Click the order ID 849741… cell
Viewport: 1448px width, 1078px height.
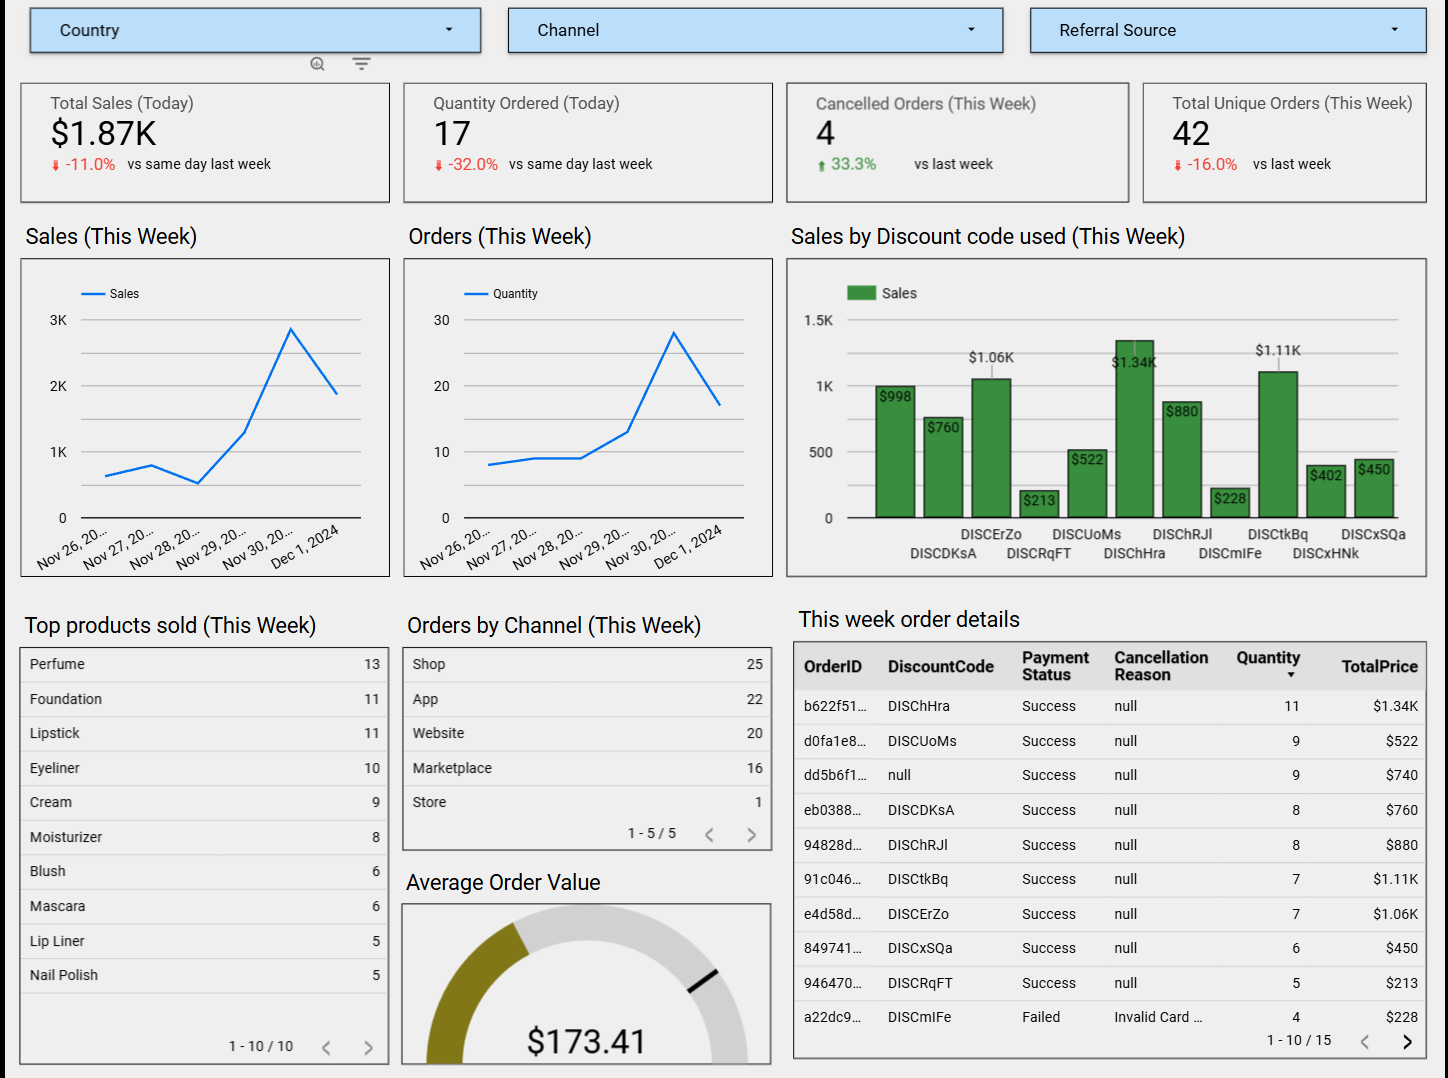point(833,948)
